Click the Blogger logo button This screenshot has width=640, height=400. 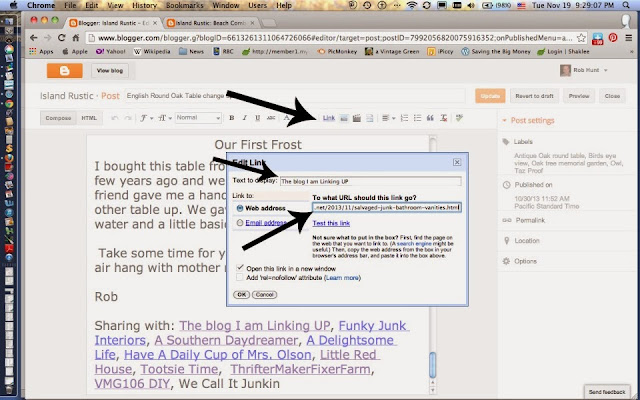pos(64,71)
